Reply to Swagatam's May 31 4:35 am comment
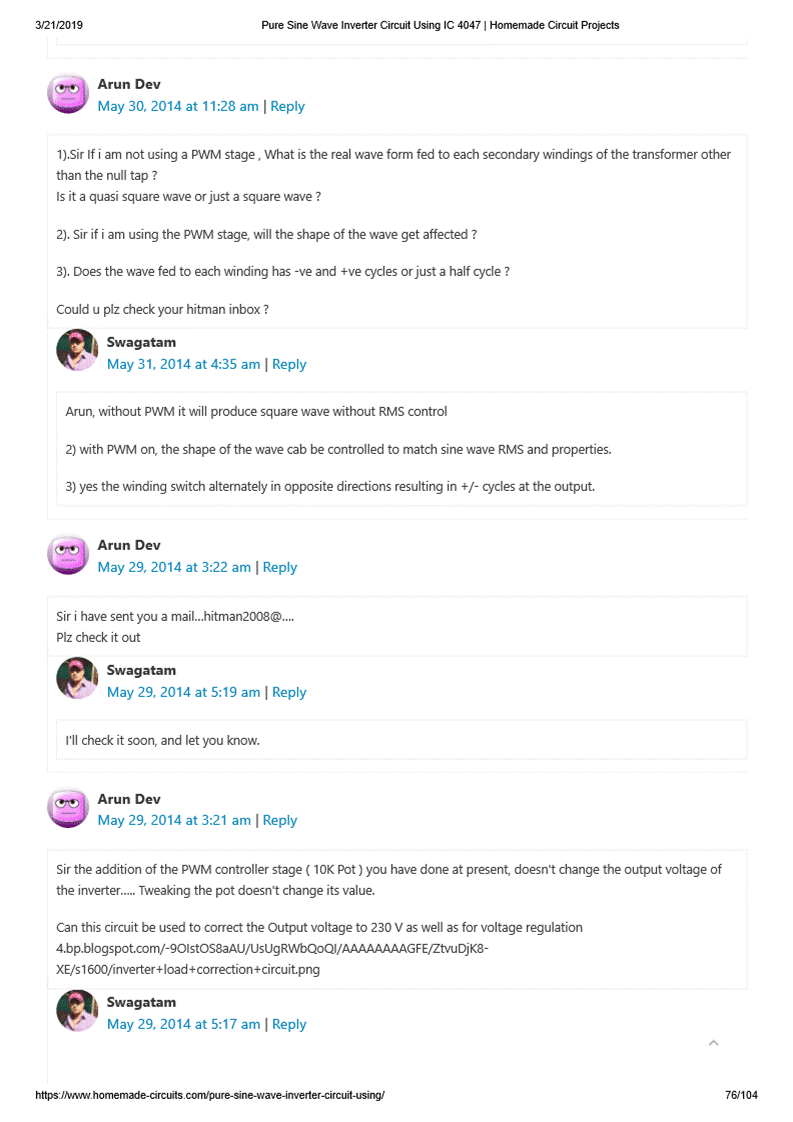 pos(289,364)
